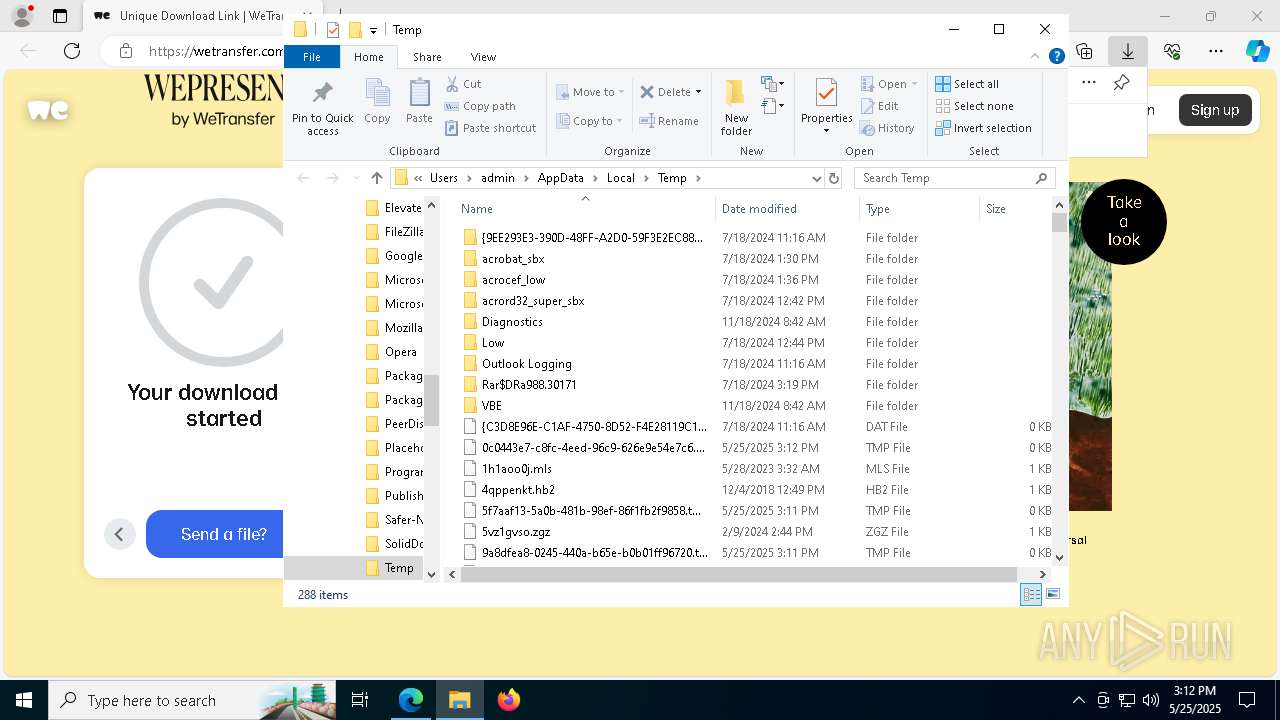Click horizontal scrollbar in file list
The image size is (1280, 720).
coord(738,574)
